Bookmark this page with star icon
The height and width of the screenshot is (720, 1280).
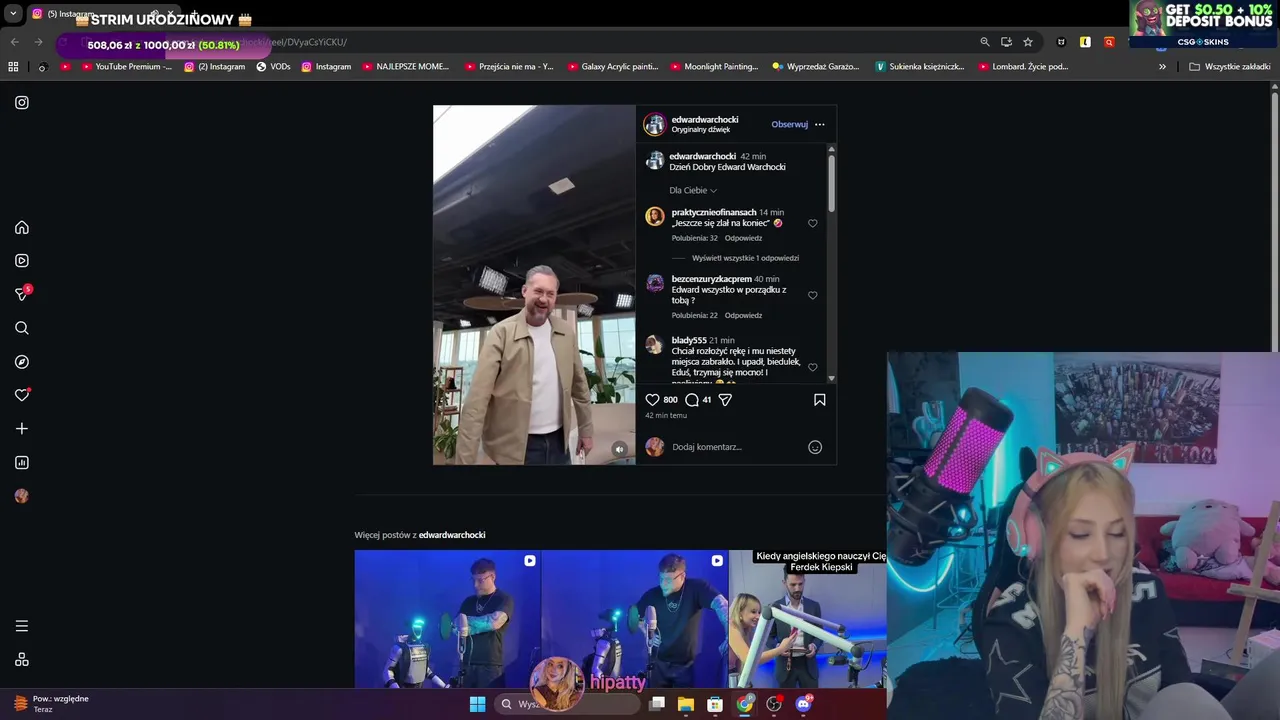[x=1028, y=42]
